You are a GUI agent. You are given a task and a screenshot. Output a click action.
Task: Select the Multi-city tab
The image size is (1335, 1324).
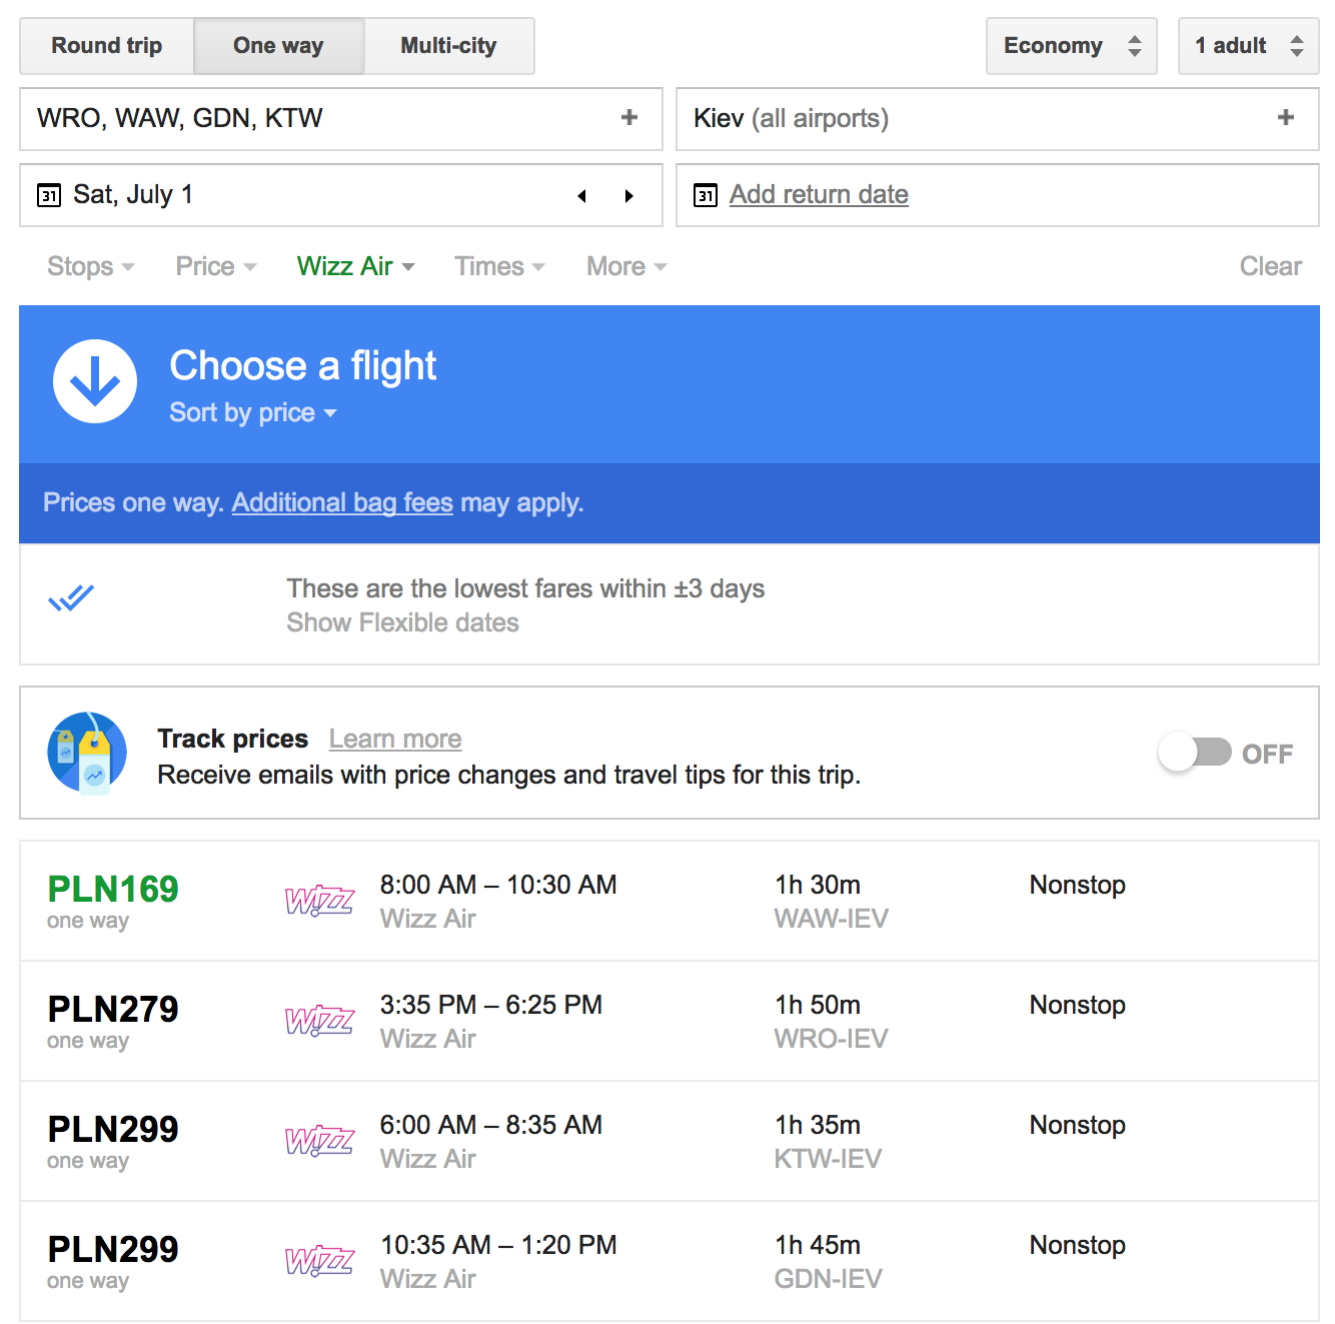click(448, 46)
